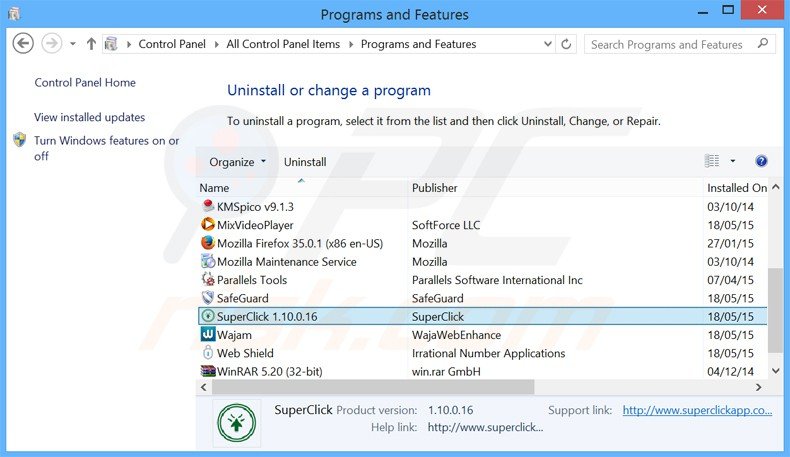Click the SuperClick row icon
The image size is (790, 457).
(x=208, y=316)
